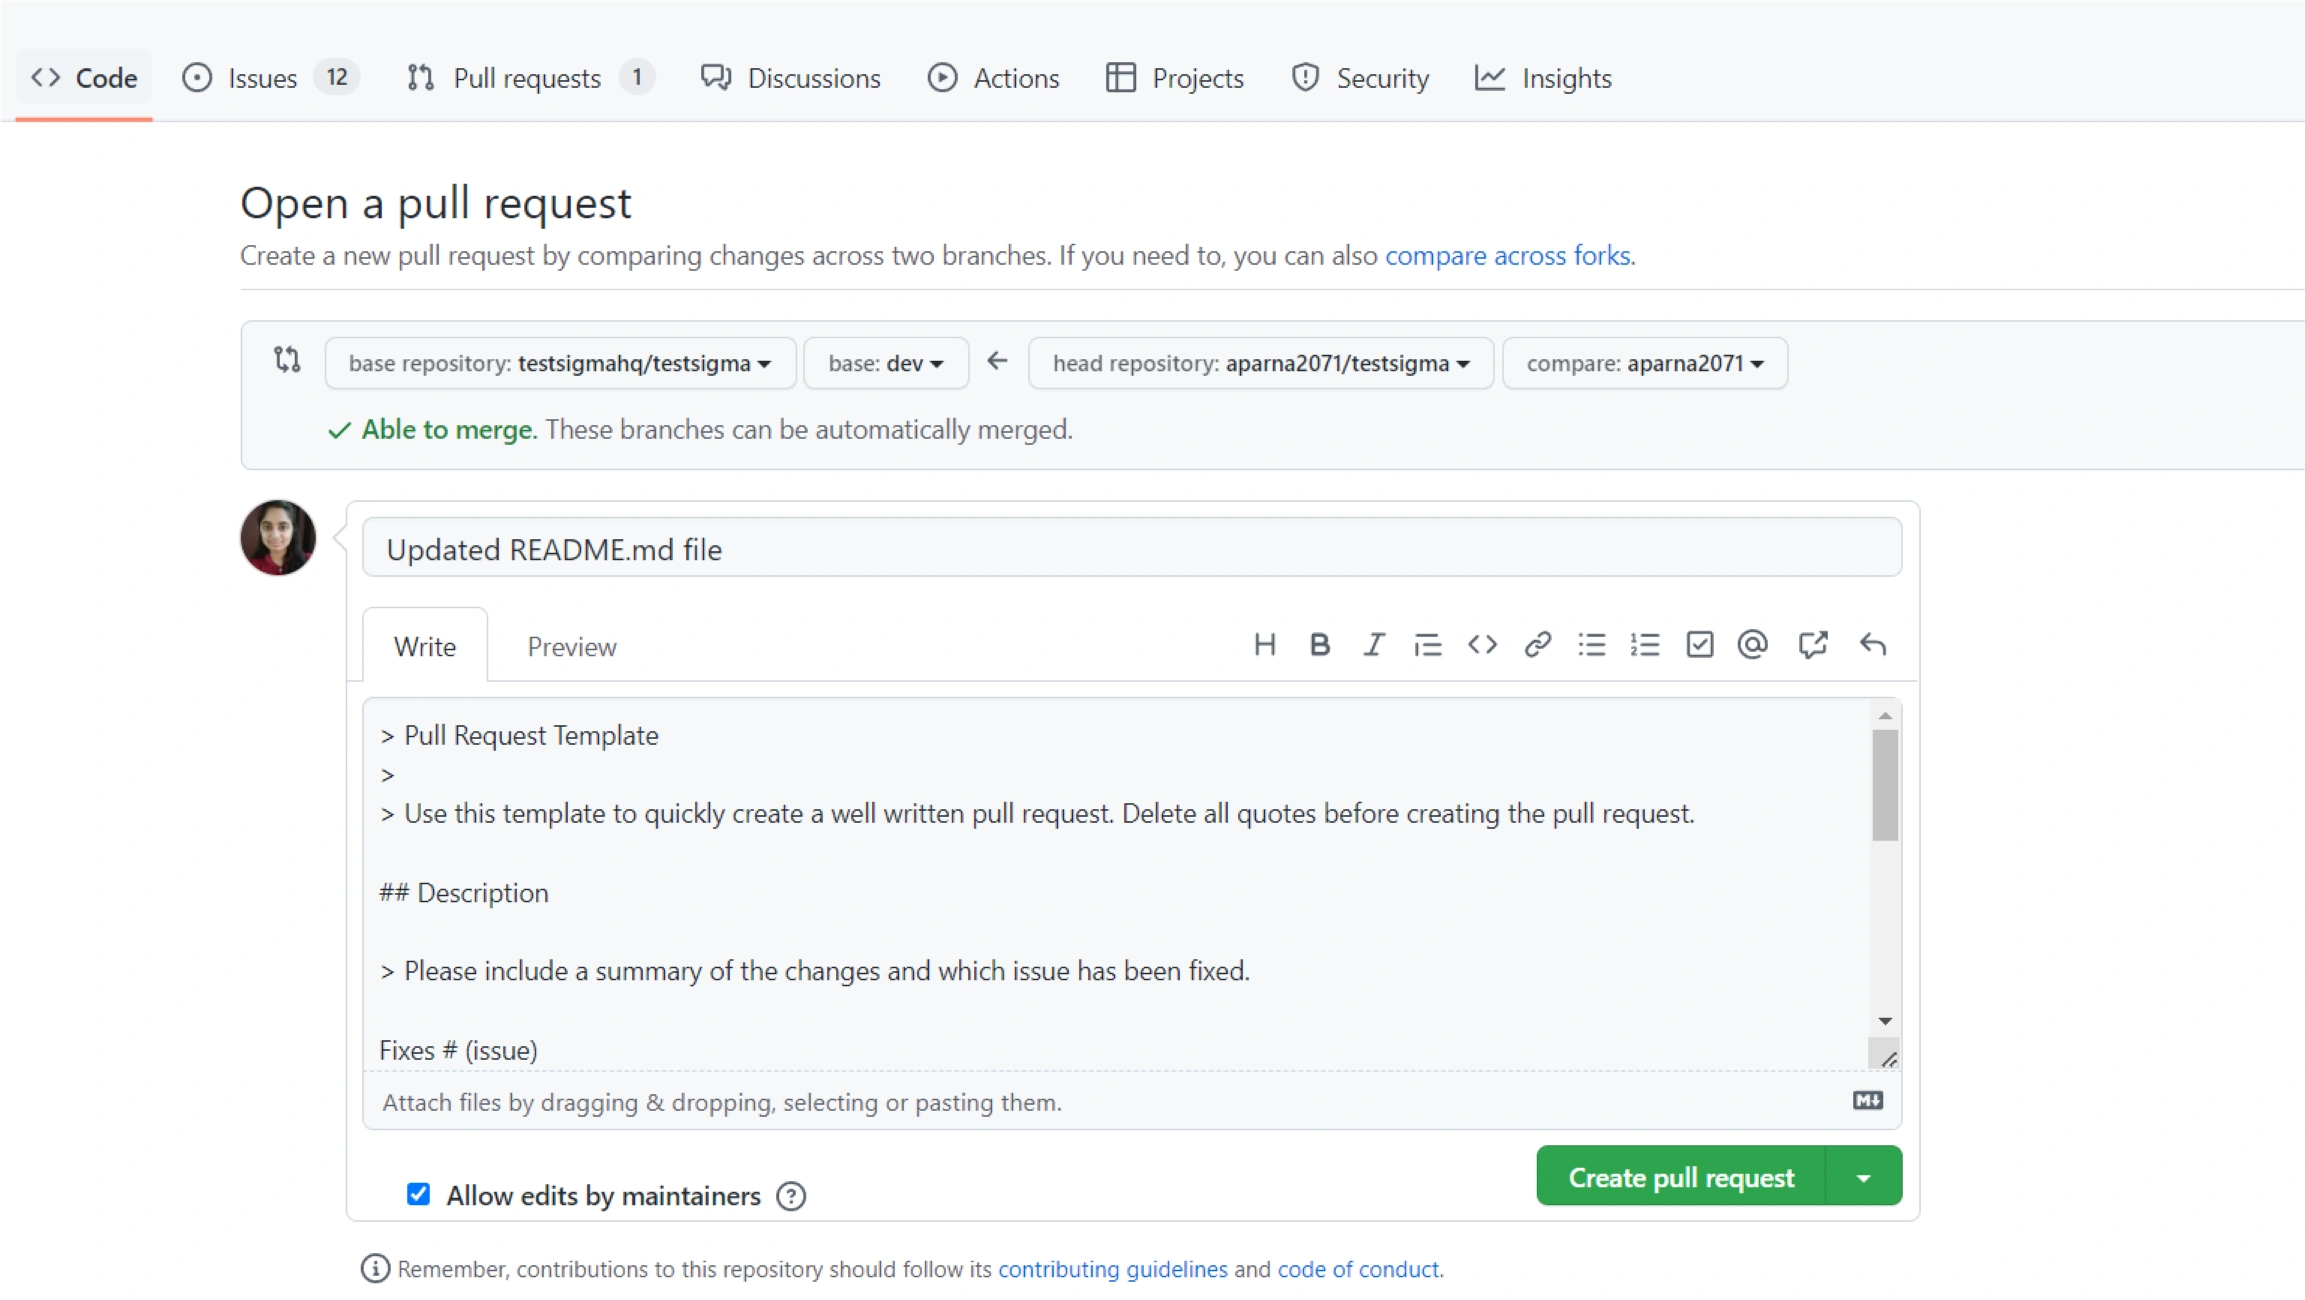Follow the compare across forks link

point(1507,256)
